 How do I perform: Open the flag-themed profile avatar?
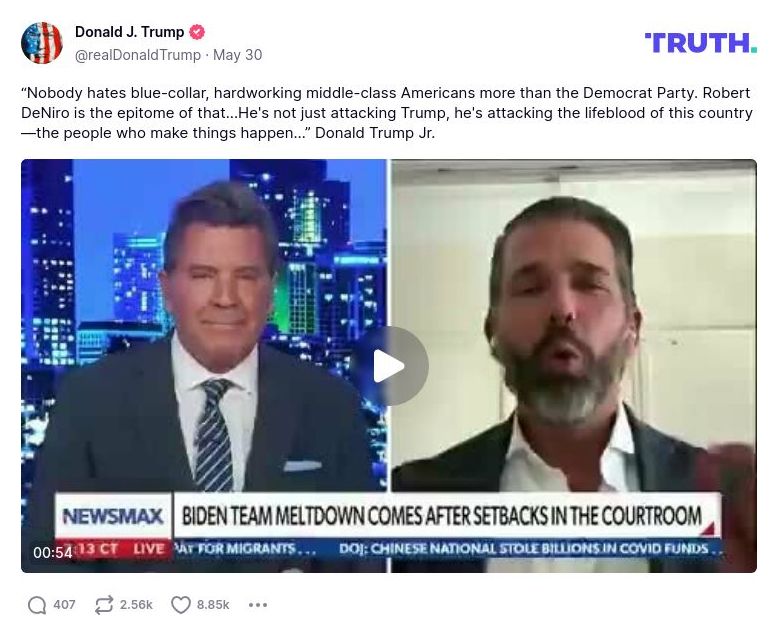coord(42,43)
